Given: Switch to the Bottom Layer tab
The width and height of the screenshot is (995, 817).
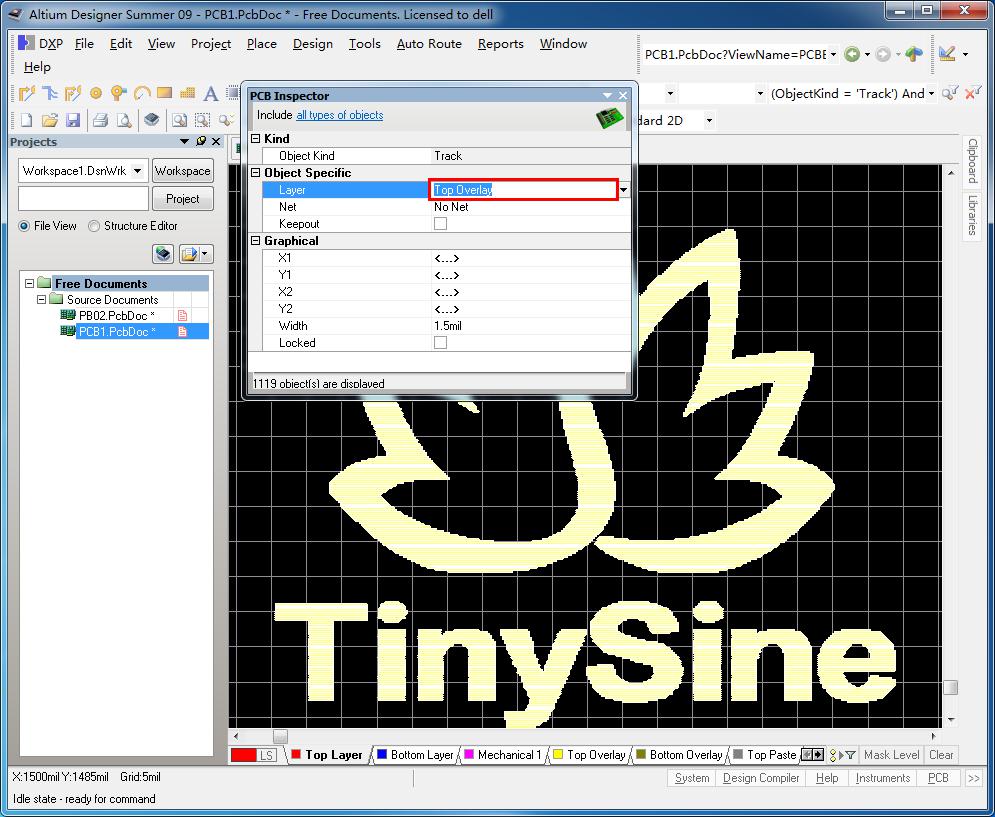Looking at the screenshot, I should 415,755.
